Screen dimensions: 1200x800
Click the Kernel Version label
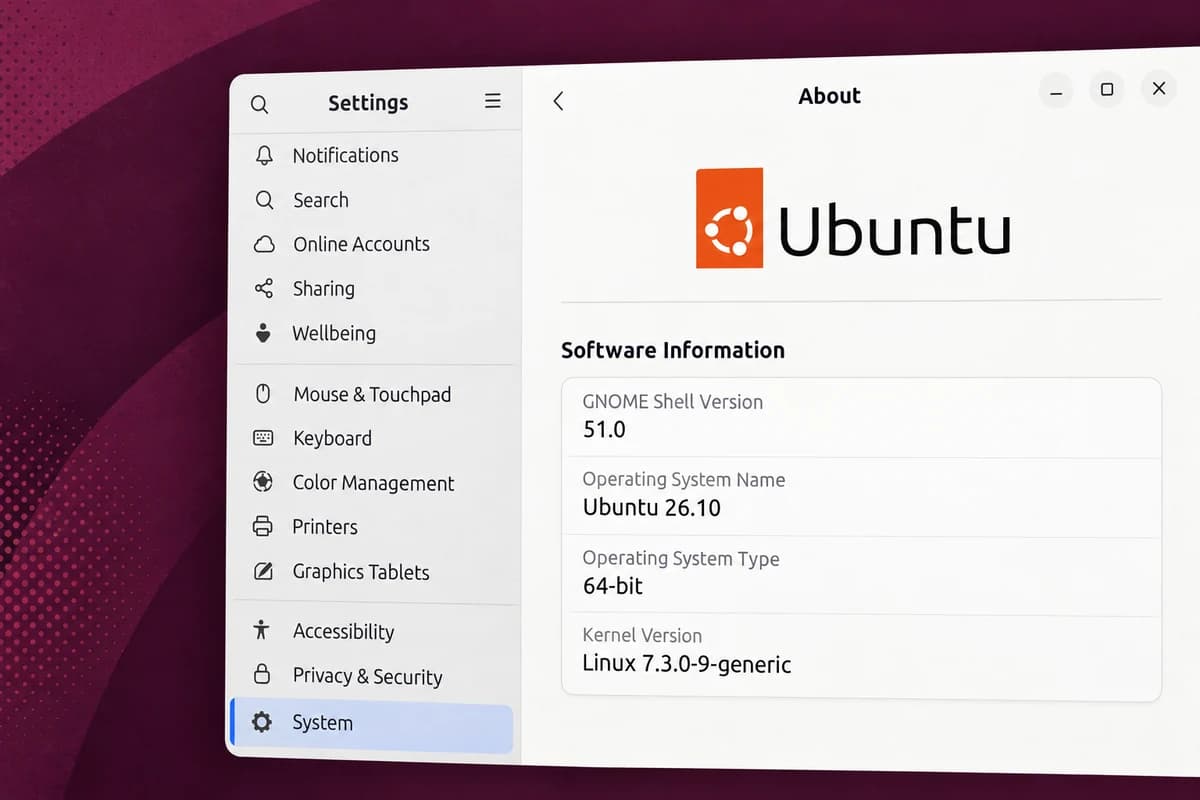642,635
